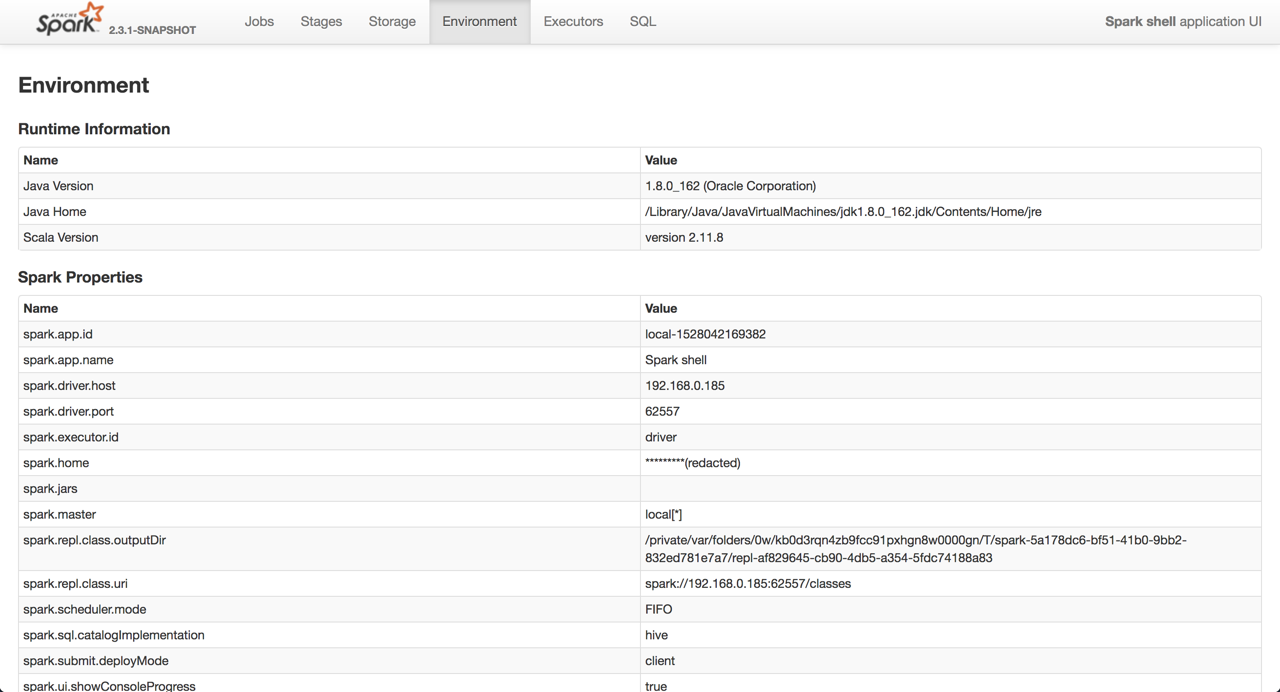
Task: Sort Runtime Information by Name column
Action: pos(41,160)
